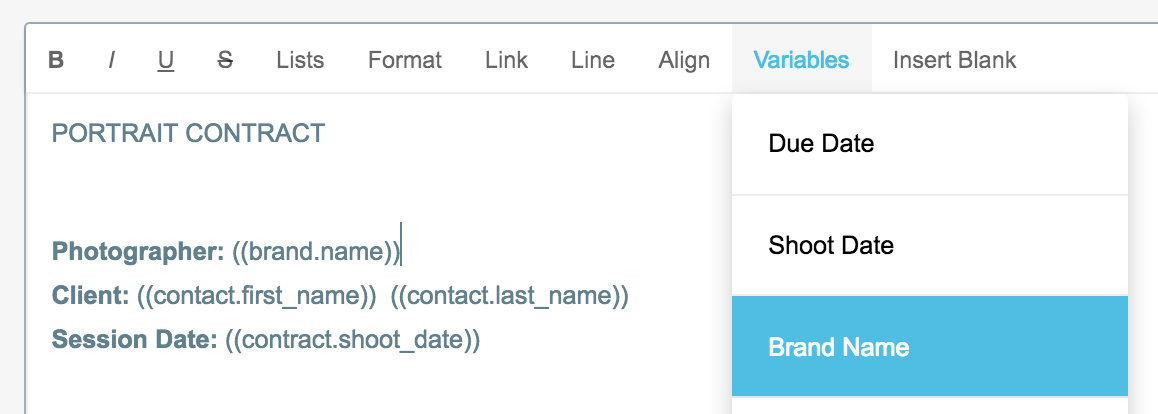Toggle underline formatting
The width and height of the screenshot is (1158, 414).
(166, 60)
